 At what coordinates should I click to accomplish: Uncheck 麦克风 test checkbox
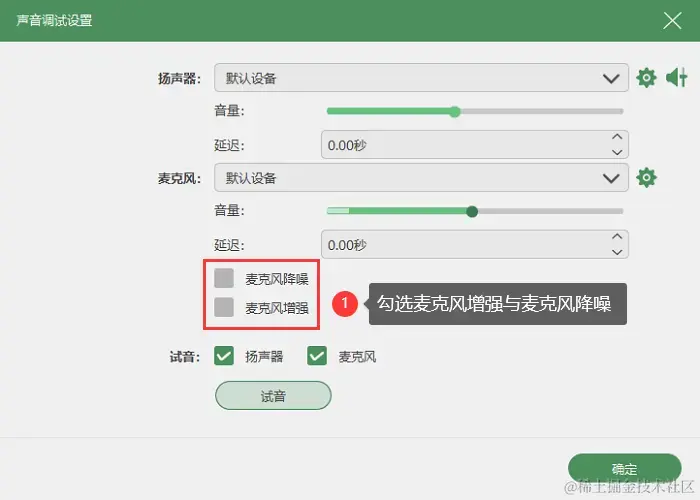[x=317, y=356]
